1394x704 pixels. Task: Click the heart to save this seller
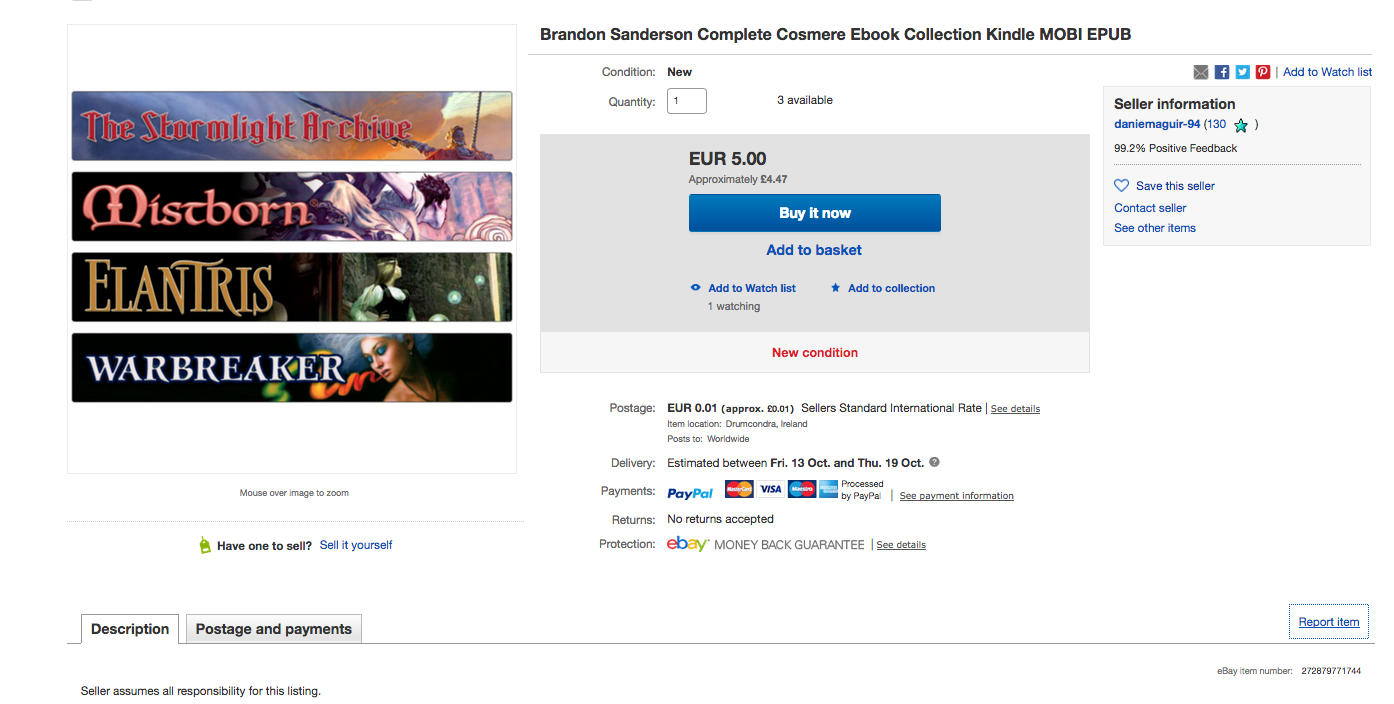coord(1122,186)
